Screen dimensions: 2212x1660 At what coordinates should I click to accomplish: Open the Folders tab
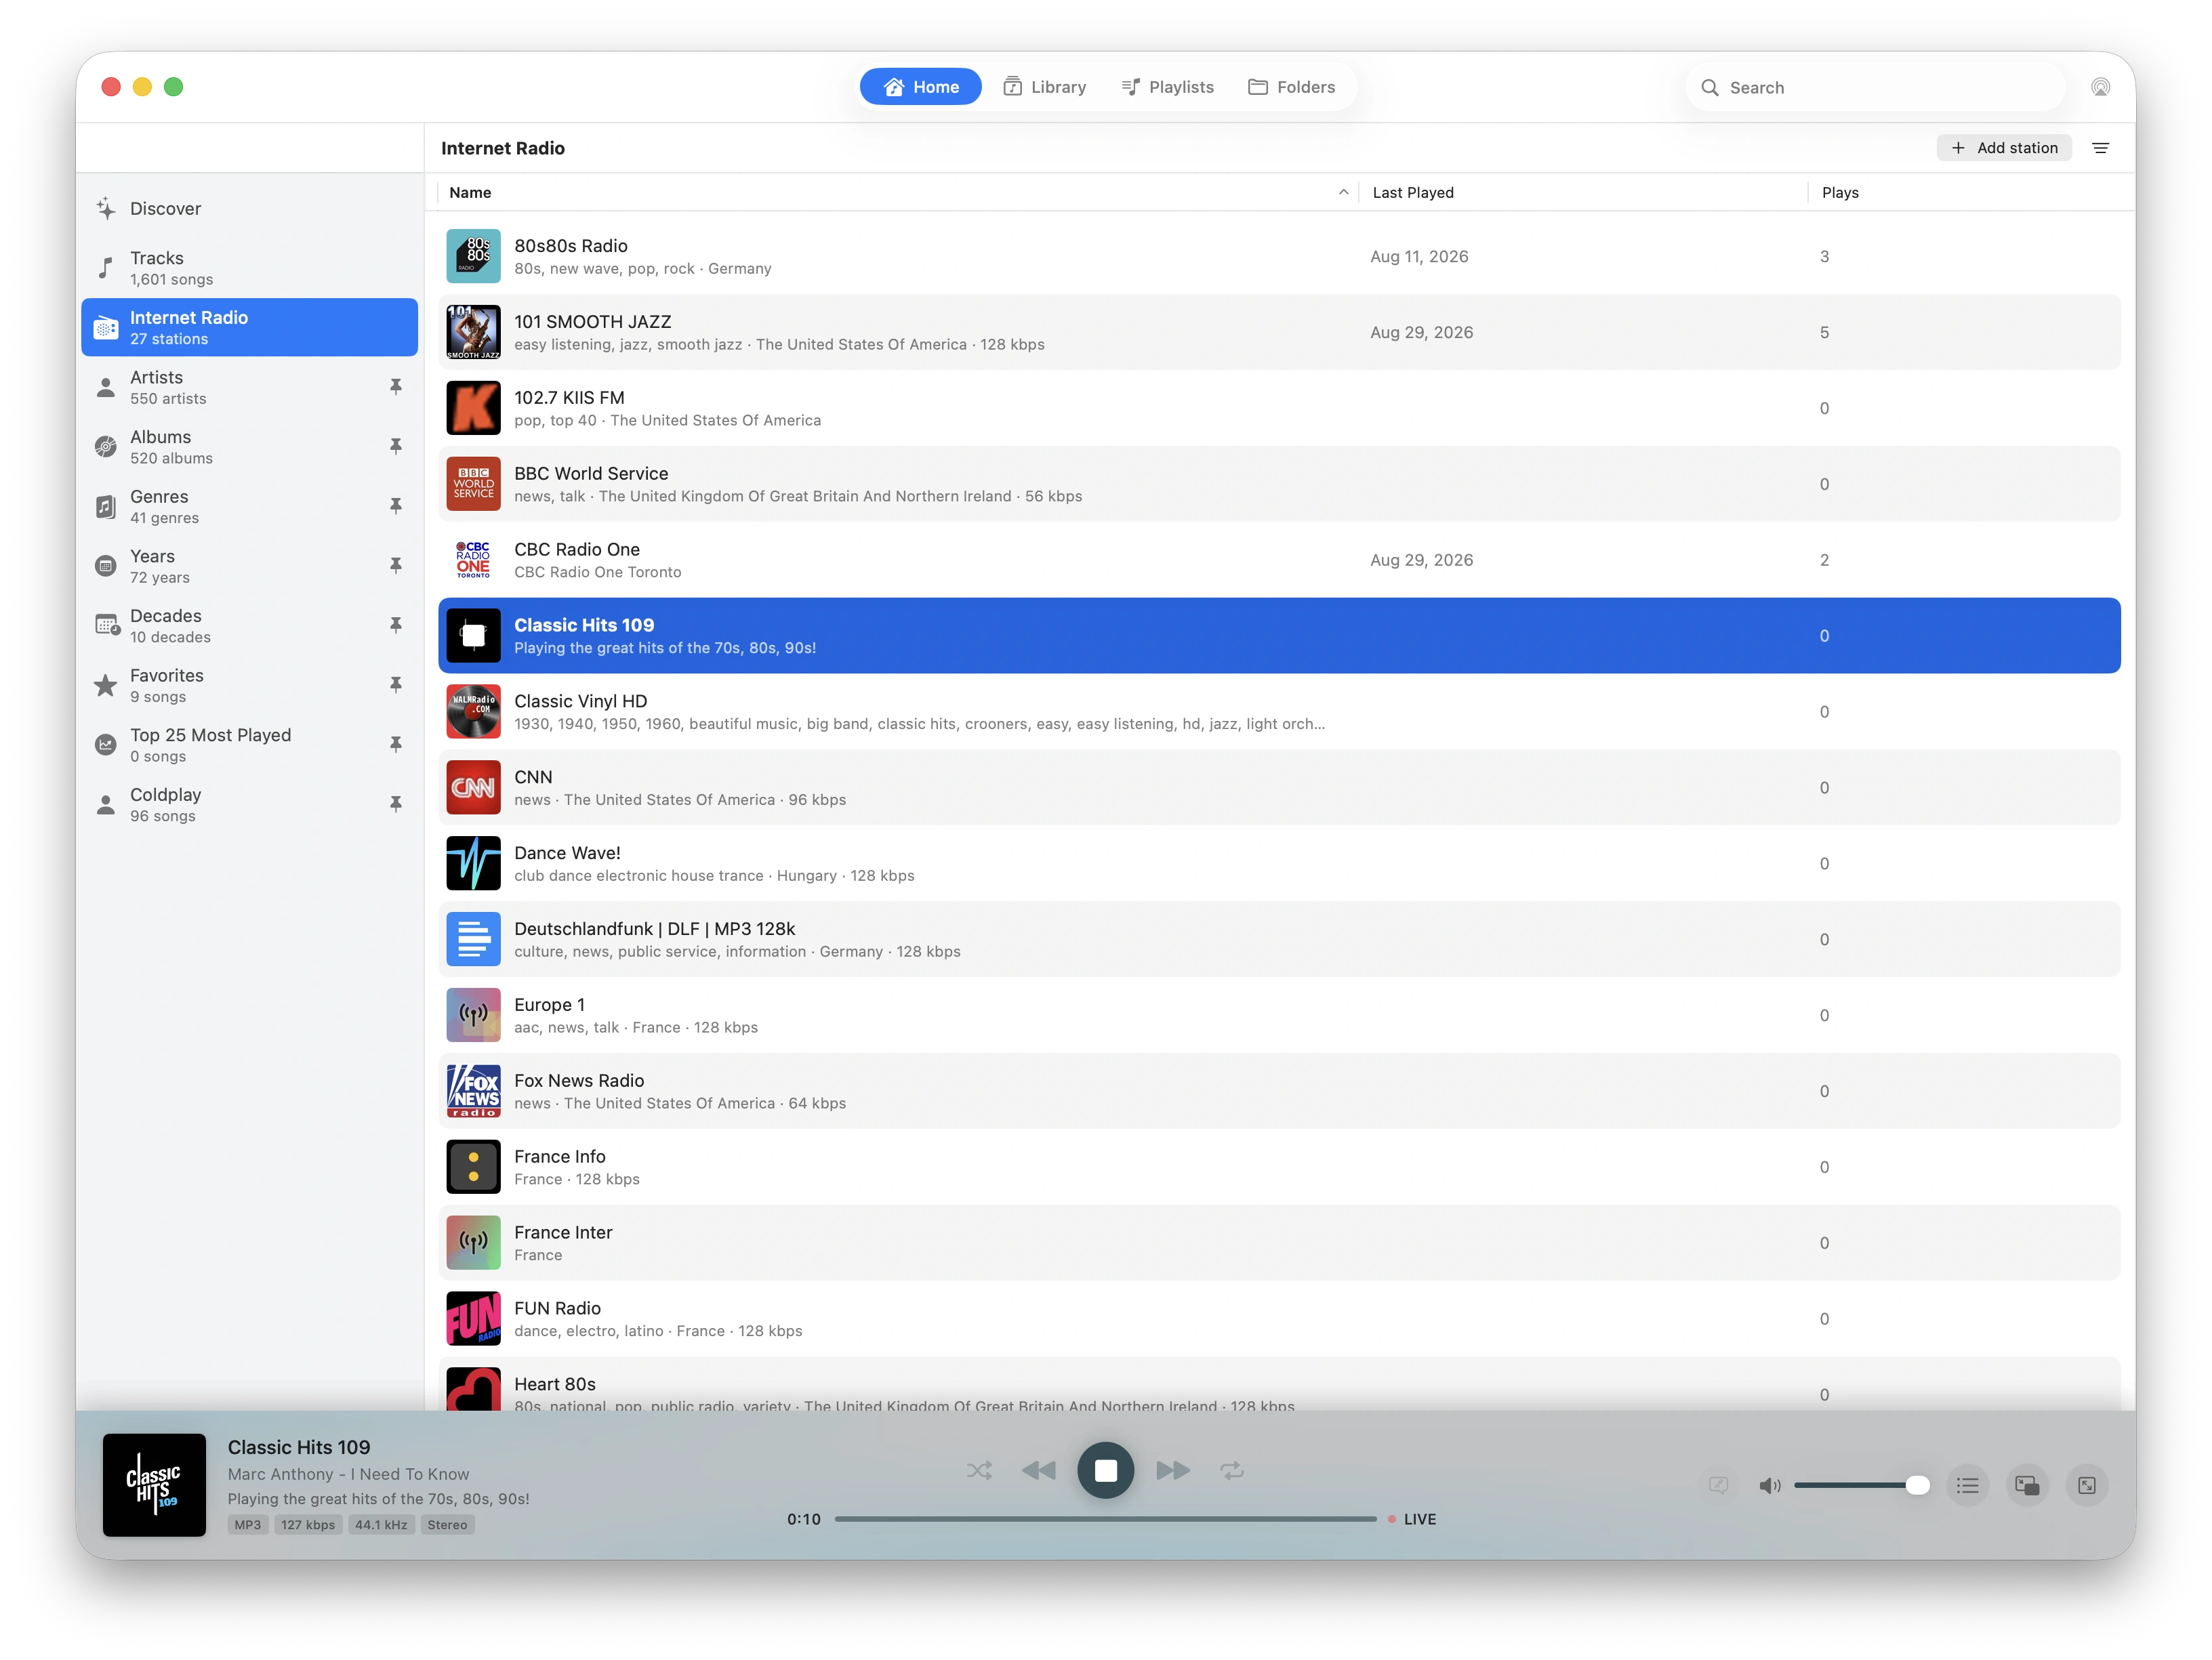point(1291,87)
